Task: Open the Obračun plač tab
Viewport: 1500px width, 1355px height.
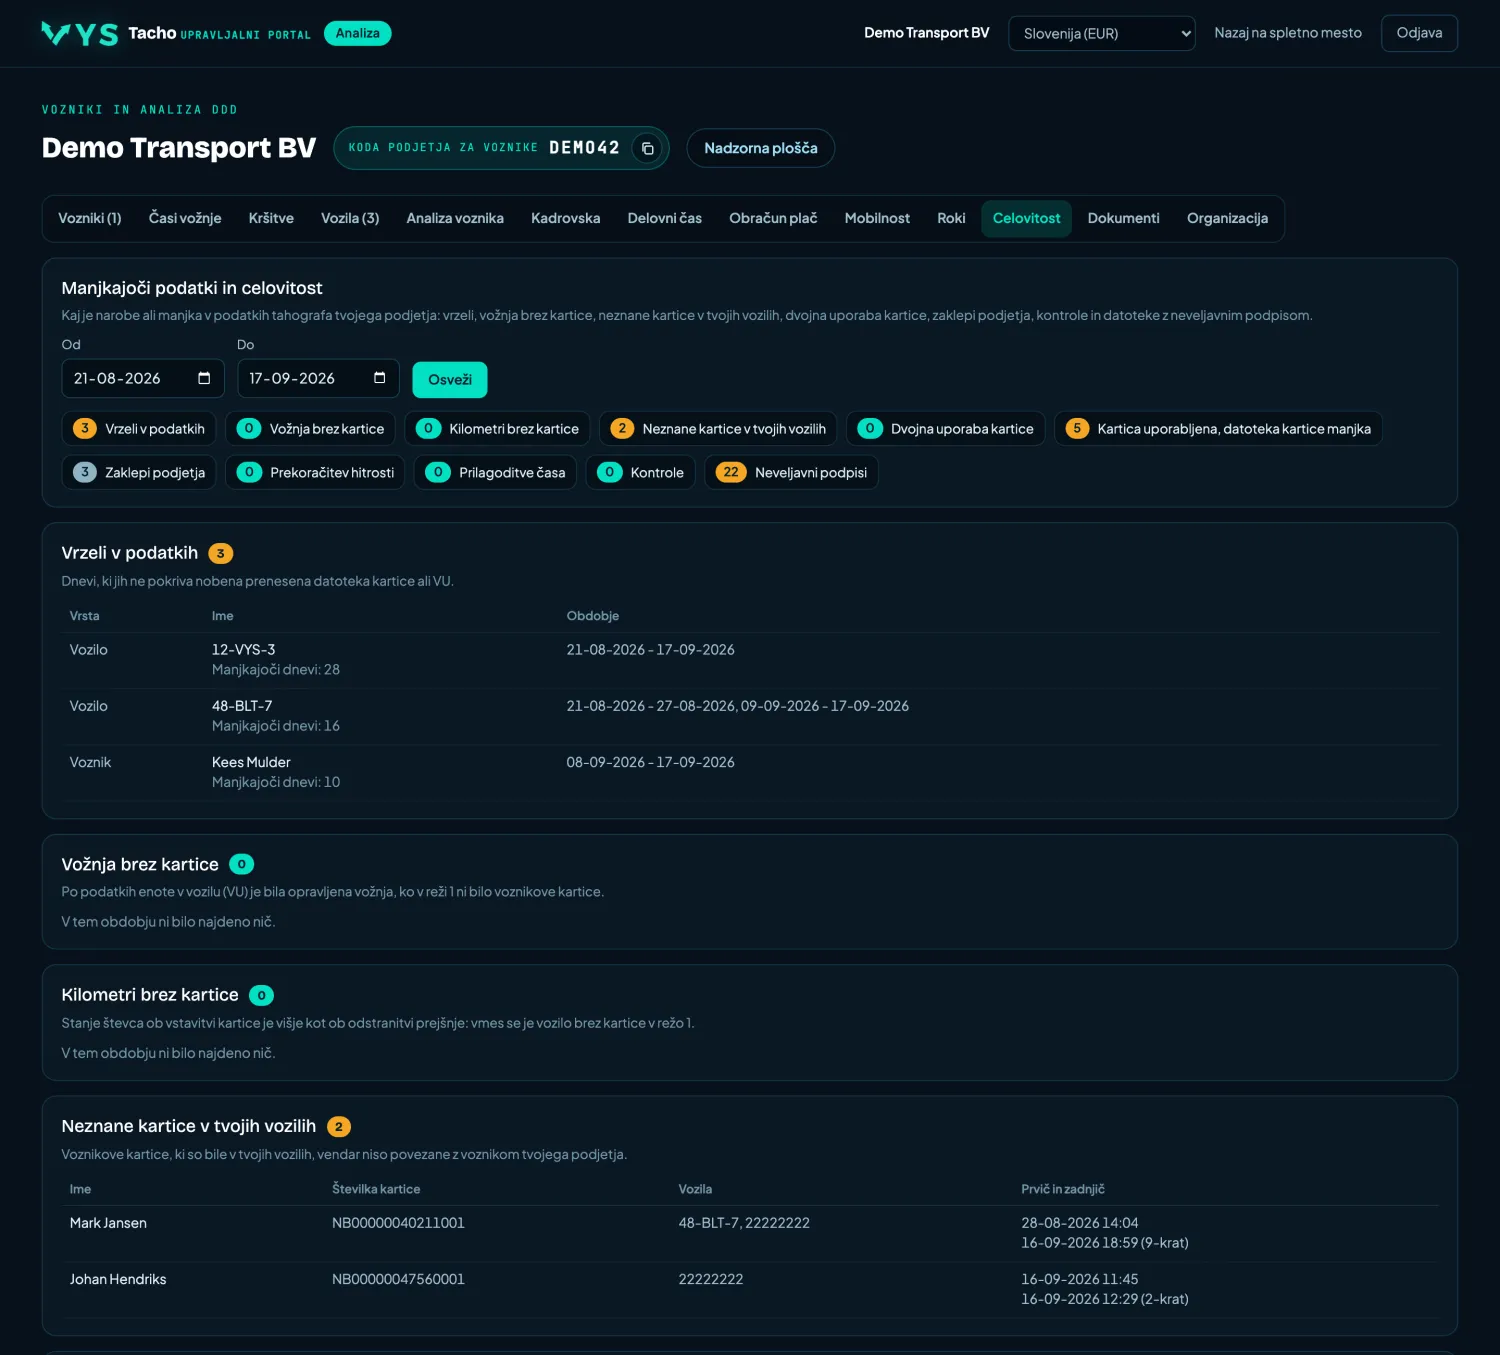Action: 773,218
